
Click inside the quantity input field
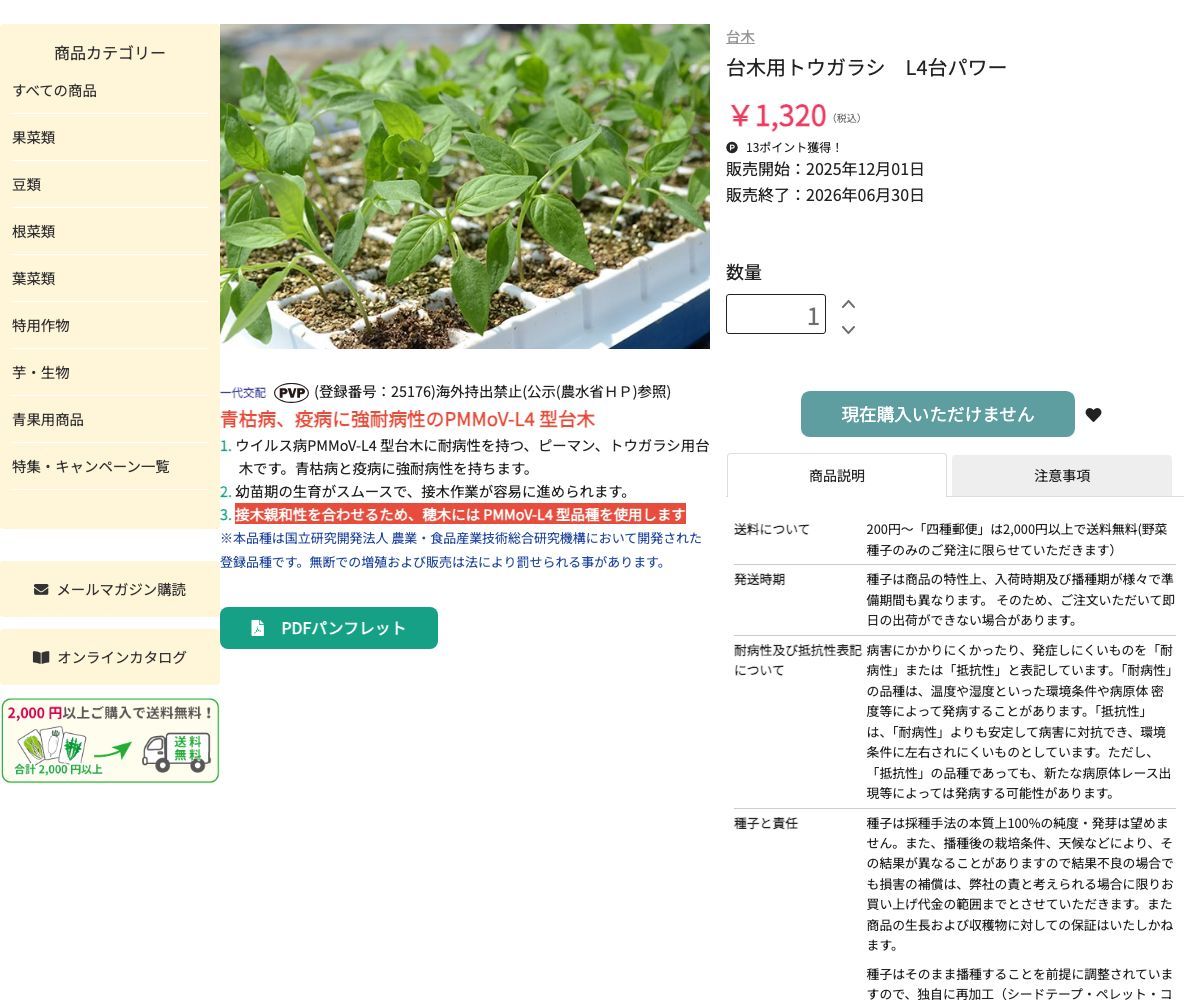point(776,314)
